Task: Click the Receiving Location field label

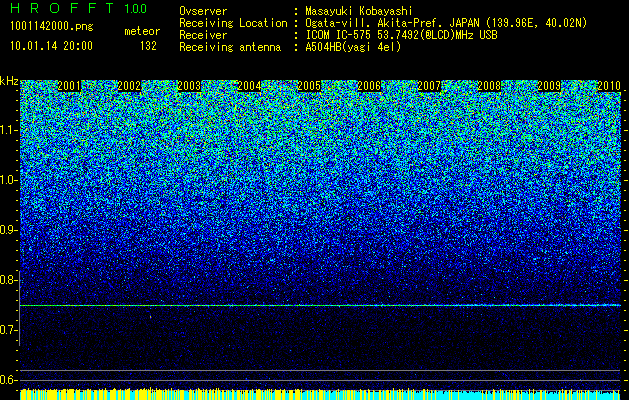Action: (233, 23)
